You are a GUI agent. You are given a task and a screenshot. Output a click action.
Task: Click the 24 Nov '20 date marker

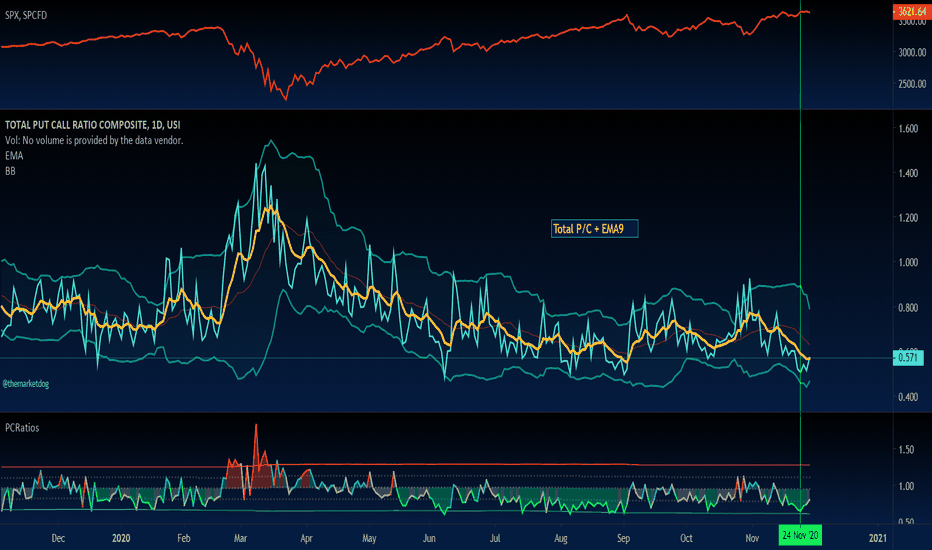click(800, 536)
